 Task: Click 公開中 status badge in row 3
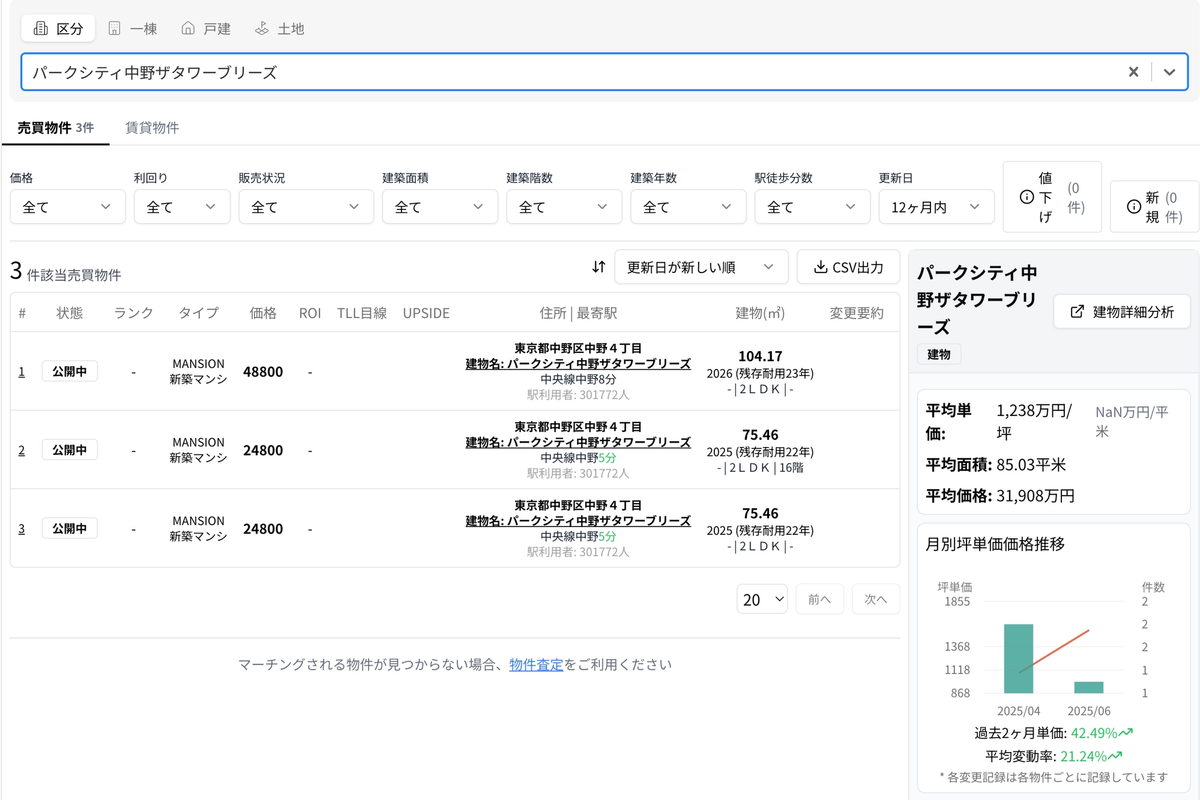click(69, 528)
